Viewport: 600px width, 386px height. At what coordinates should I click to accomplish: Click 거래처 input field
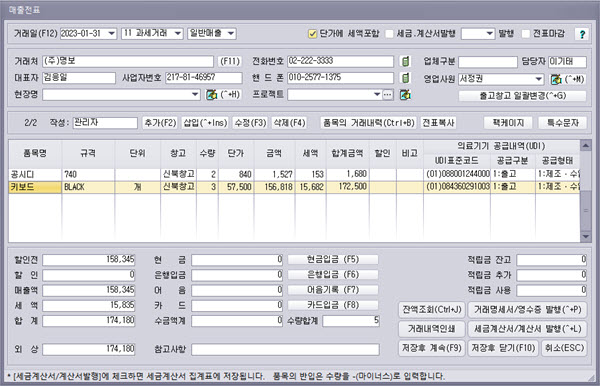click(x=128, y=61)
